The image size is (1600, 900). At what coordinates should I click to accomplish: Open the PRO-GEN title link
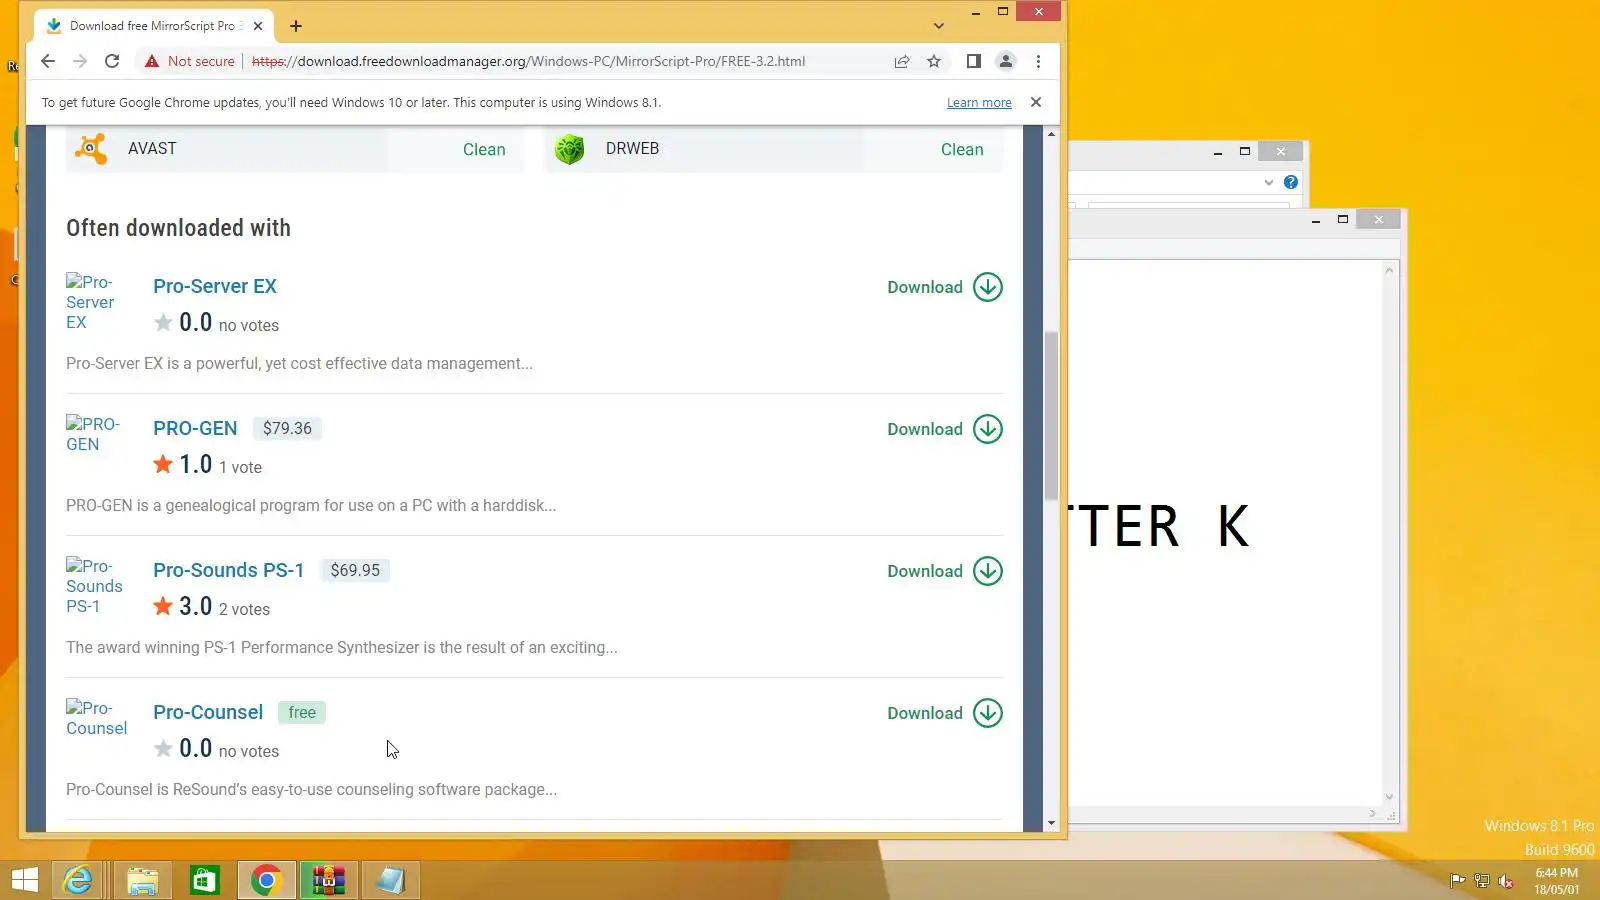[x=195, y=428]
